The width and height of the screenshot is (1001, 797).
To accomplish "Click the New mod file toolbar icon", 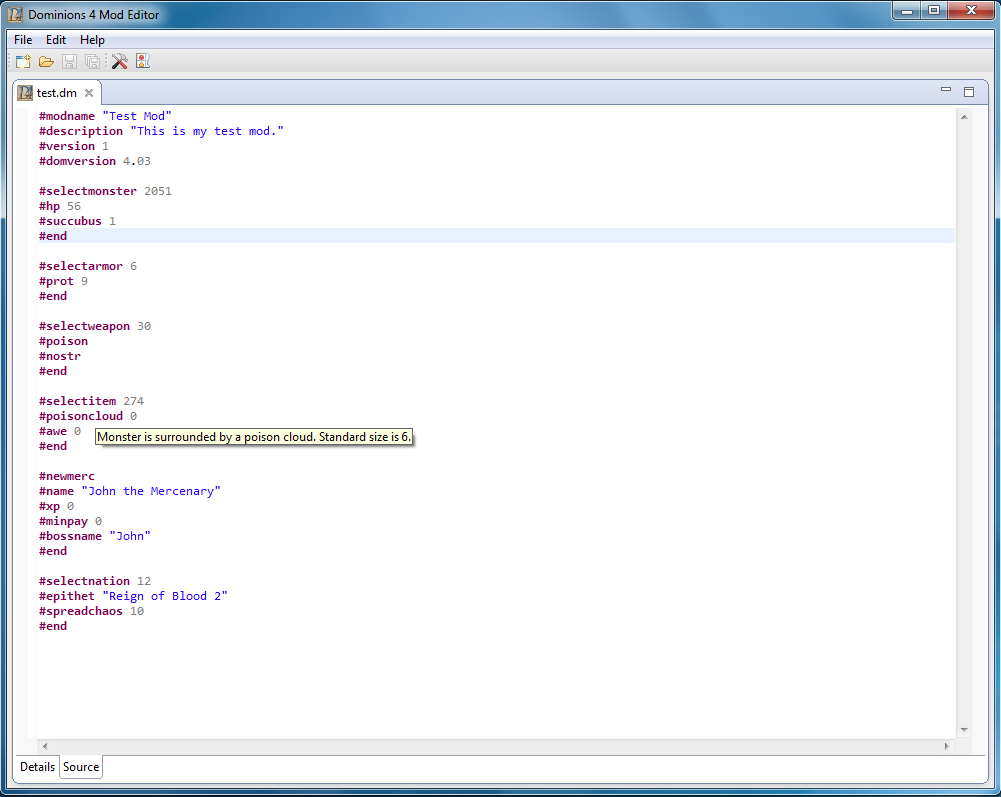I will [23, 61].
